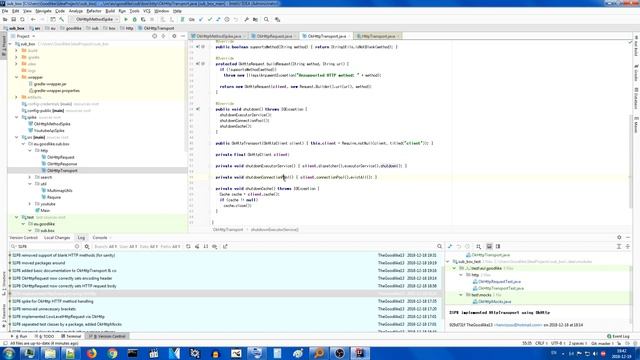Open Chrome from the Windows taskbar
640x360 pixels.
pos(112,353)
